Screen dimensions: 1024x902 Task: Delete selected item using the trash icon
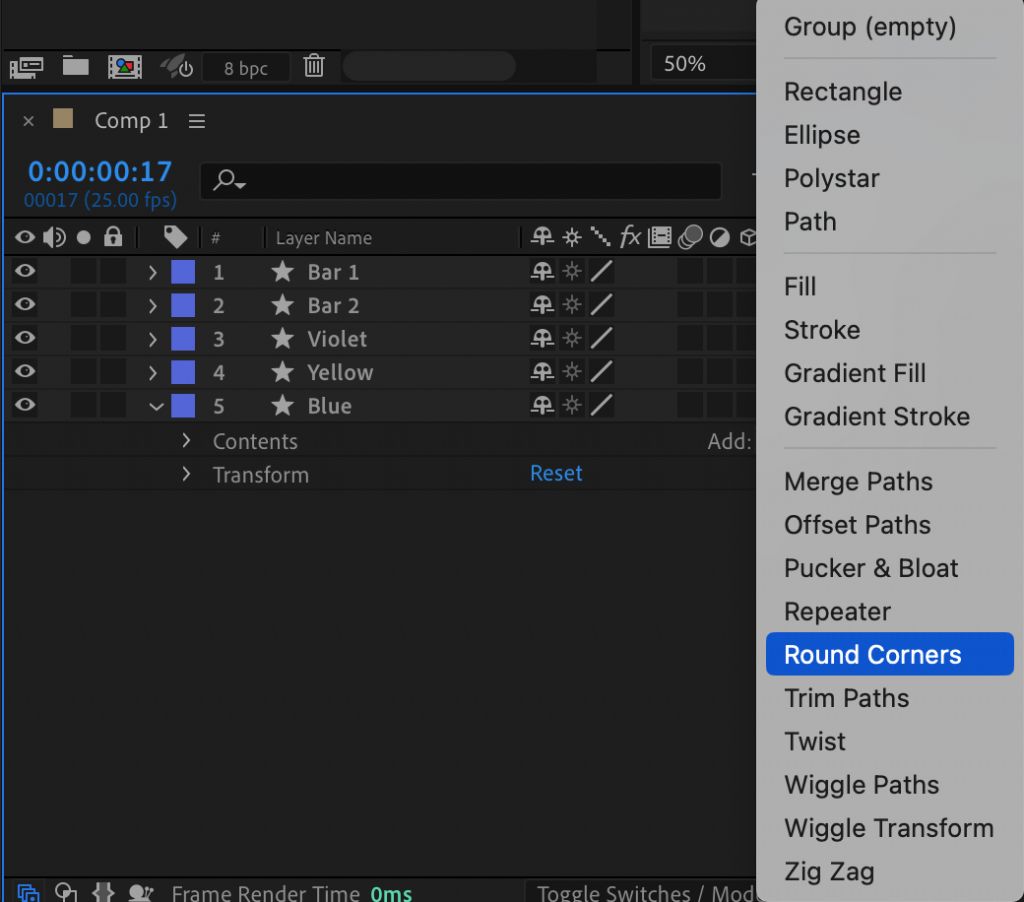click(x=314, y=66)
